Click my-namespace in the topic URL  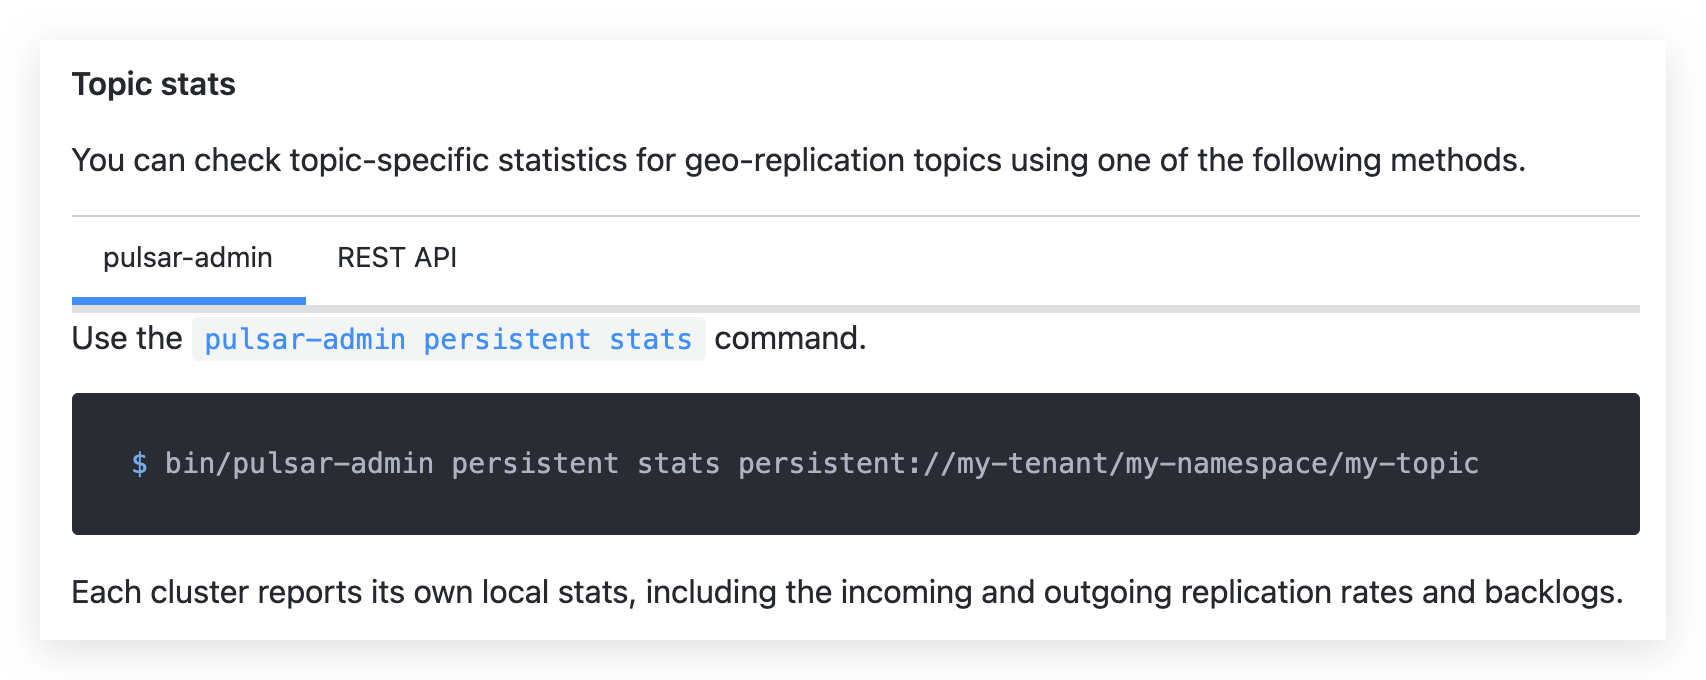1226,464
